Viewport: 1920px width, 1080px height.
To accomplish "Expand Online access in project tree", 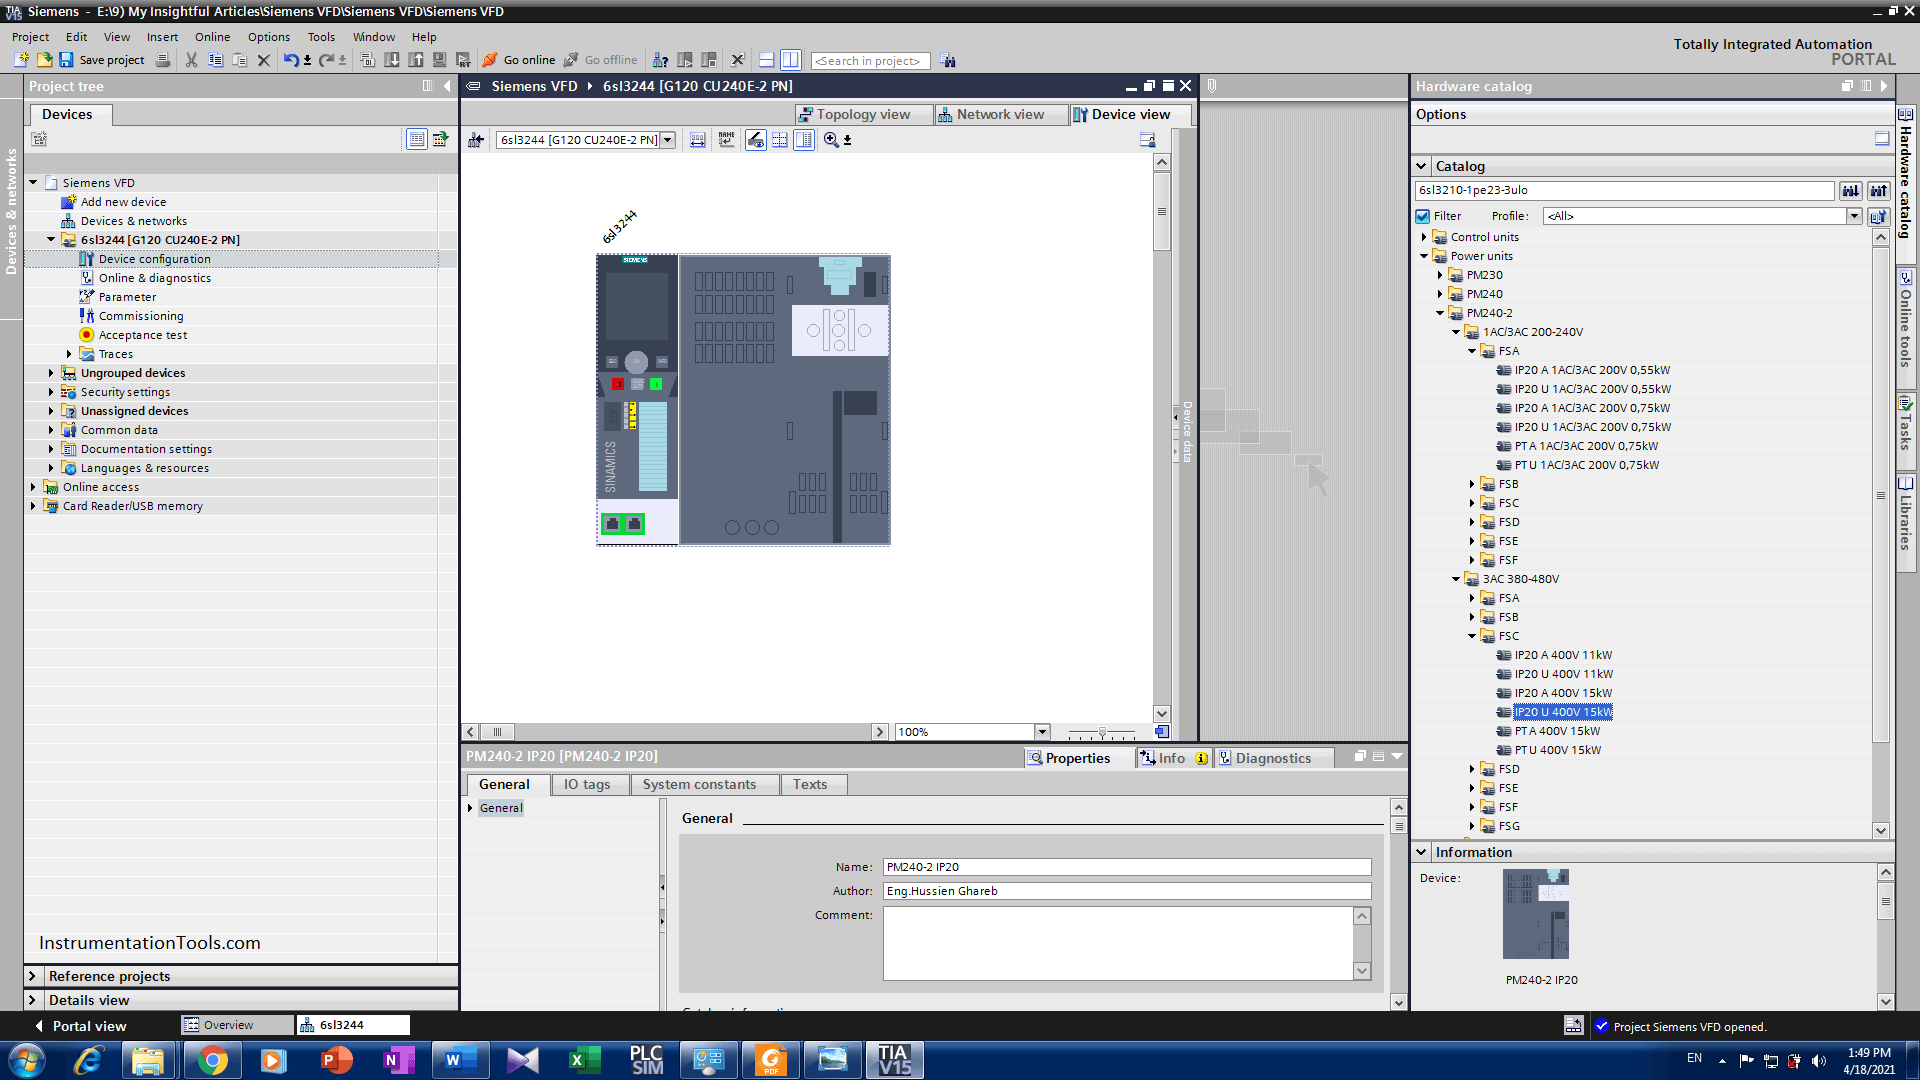I will pyautogui.click(x=33, y=487).
